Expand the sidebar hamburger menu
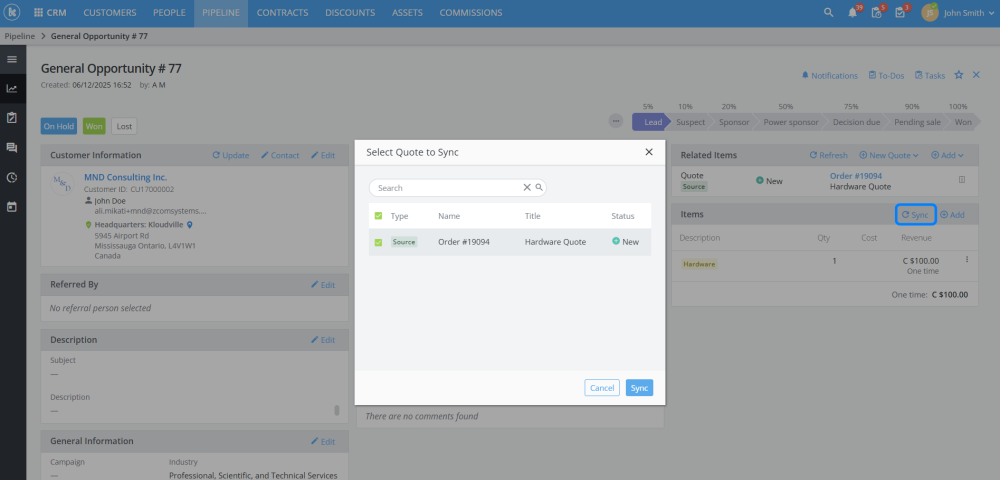 [12, 59]
